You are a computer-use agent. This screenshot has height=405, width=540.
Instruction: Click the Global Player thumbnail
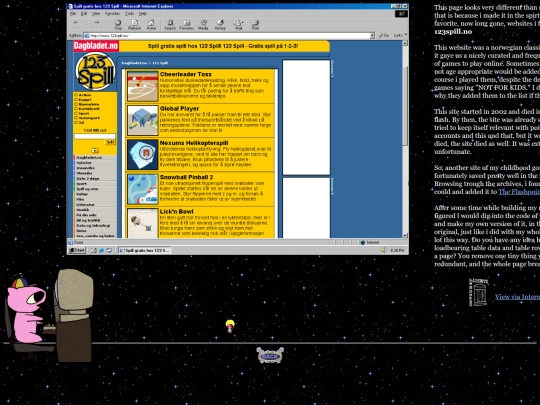tap(143, 120)
